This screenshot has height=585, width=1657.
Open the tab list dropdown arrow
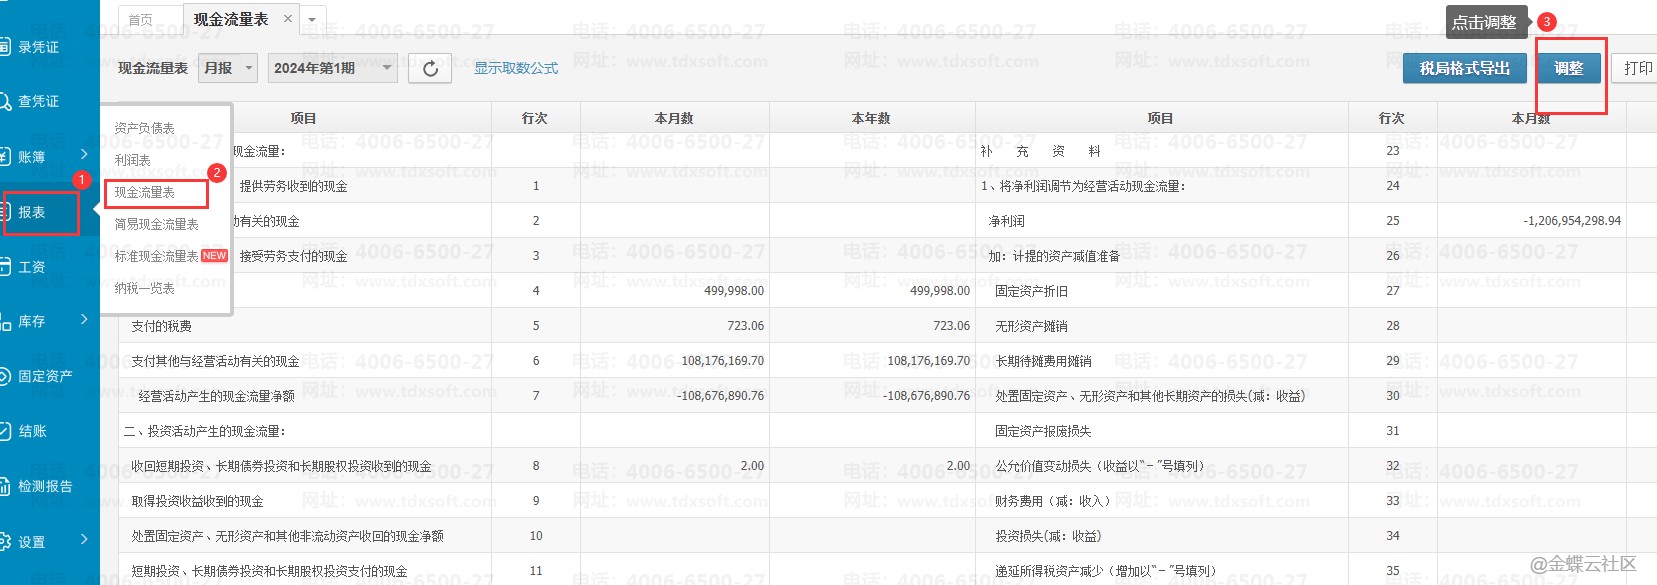point(312,20)
